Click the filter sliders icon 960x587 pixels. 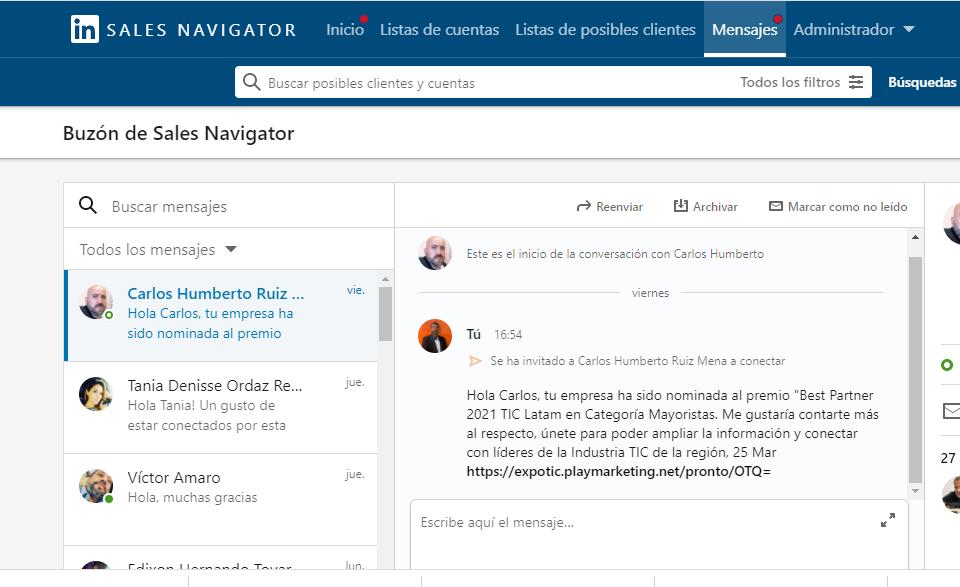click(x=856, y=82)
